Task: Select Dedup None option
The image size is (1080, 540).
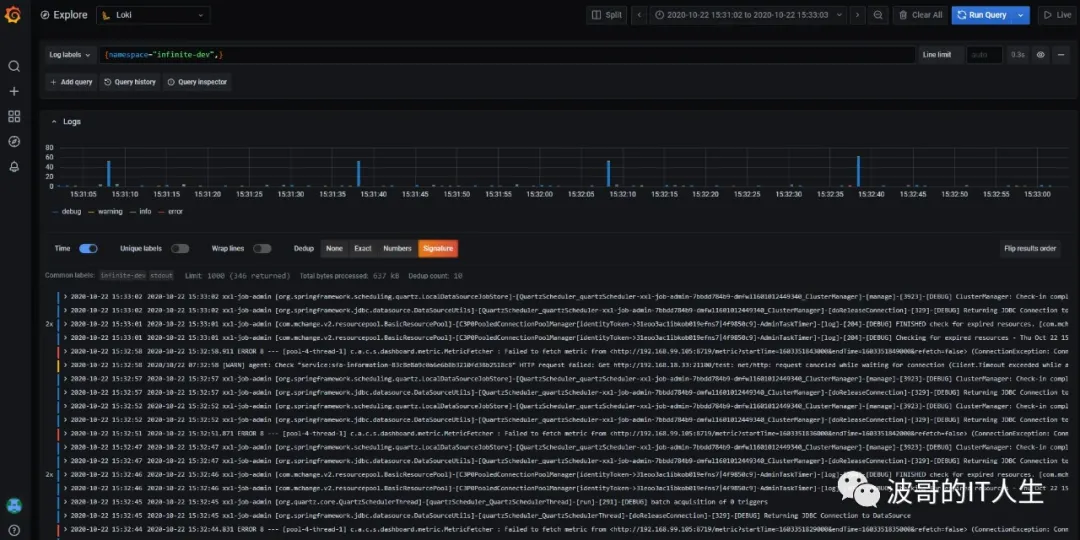Action: pos(334,249)
